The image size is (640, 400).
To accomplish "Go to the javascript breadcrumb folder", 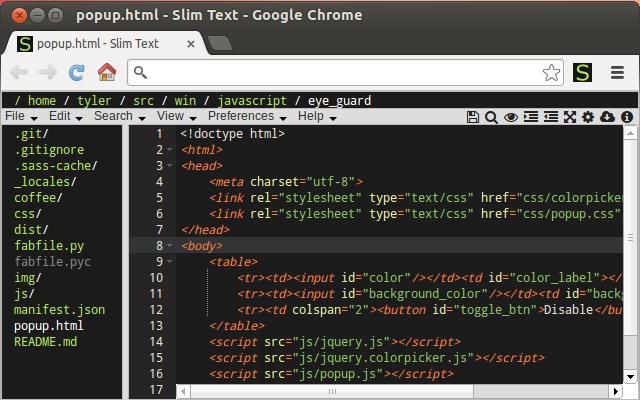I will (252, 100).
